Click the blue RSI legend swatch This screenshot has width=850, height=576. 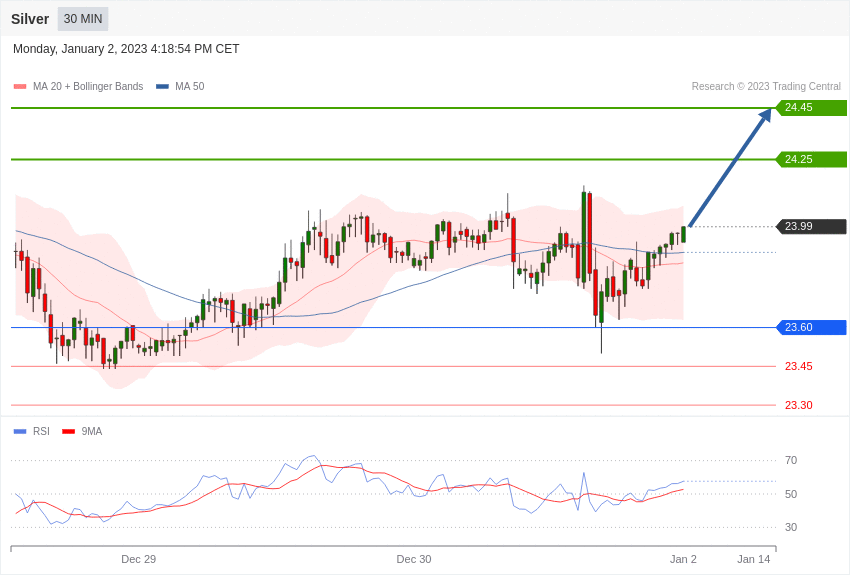[x=20, y=431]
